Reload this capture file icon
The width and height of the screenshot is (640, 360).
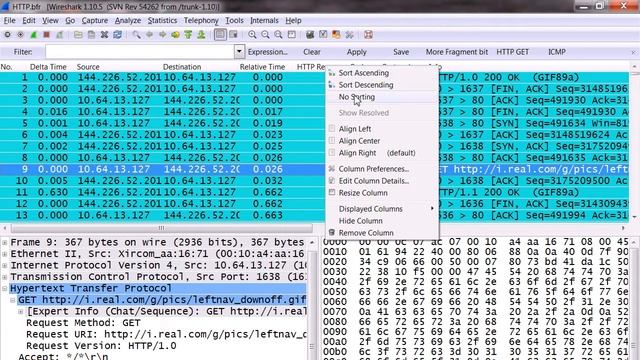pyautogui.click(x=118, y=35)
